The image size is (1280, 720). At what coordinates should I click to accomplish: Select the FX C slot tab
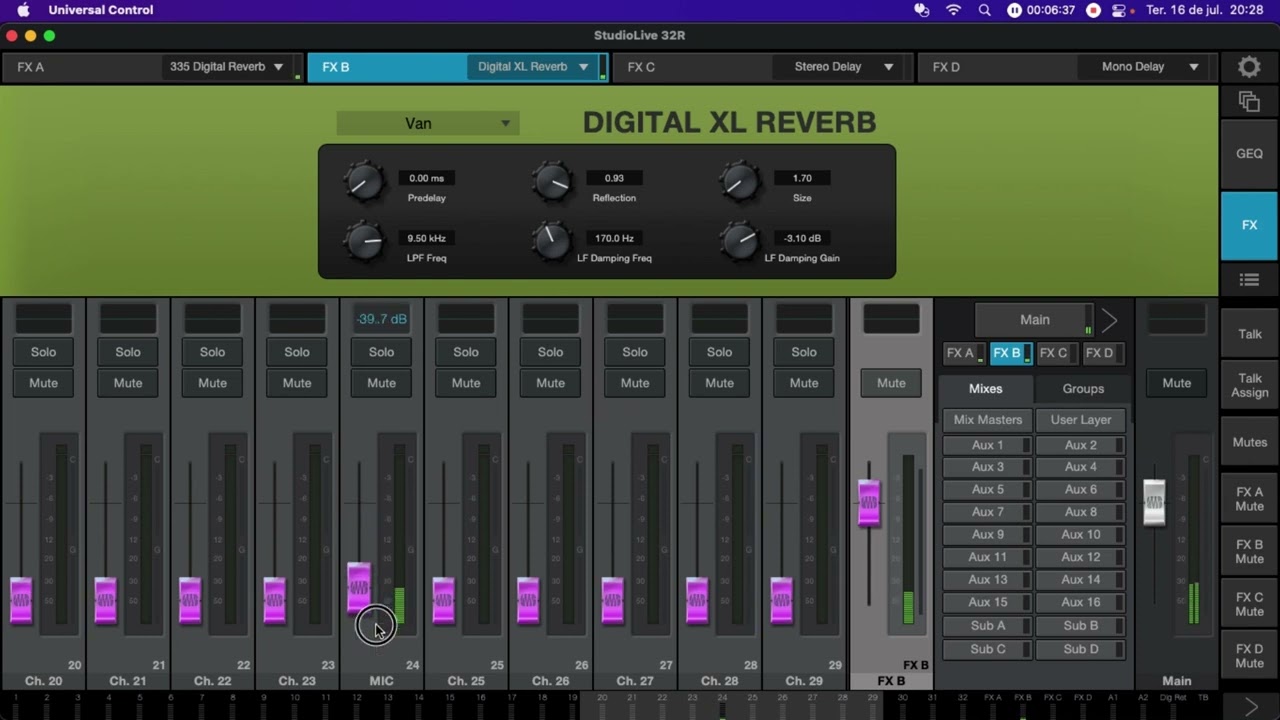(x=690, y=67)
